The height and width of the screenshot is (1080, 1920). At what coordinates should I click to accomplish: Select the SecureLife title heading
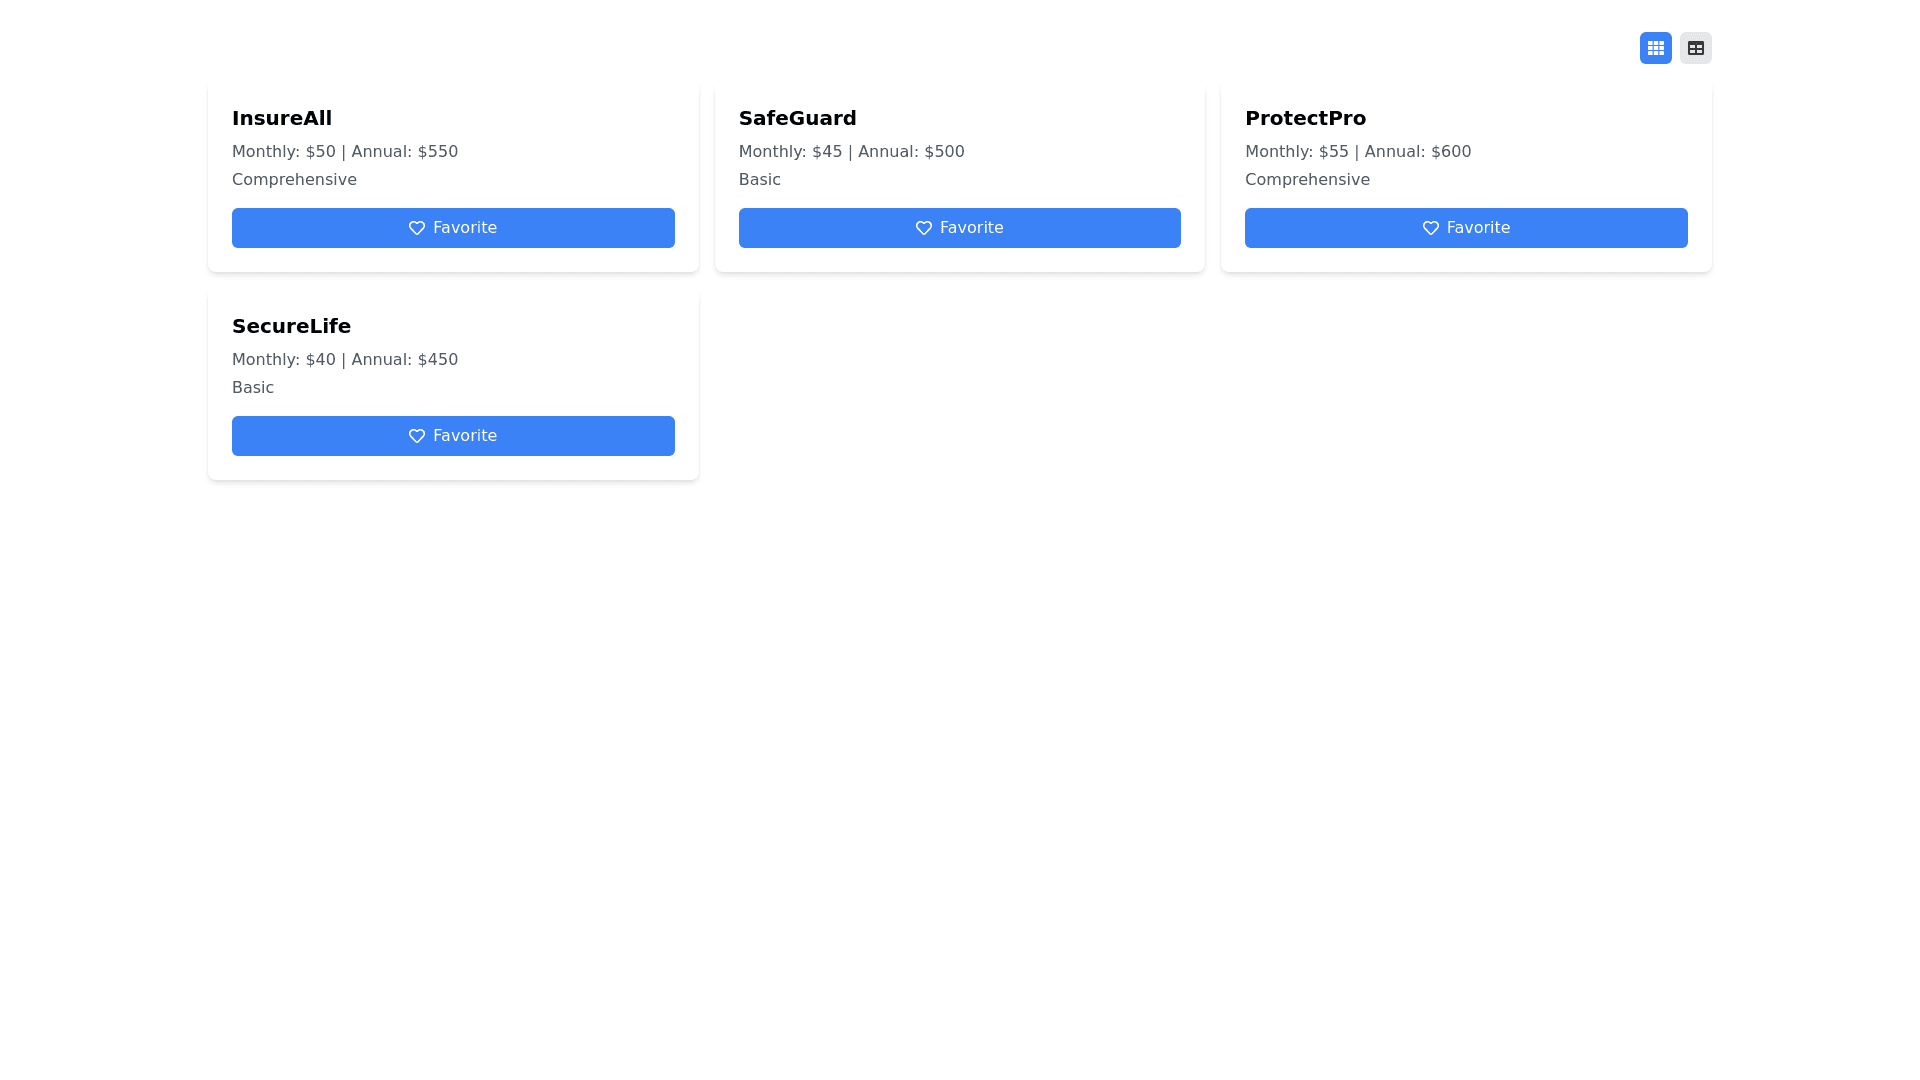point(291,326)
